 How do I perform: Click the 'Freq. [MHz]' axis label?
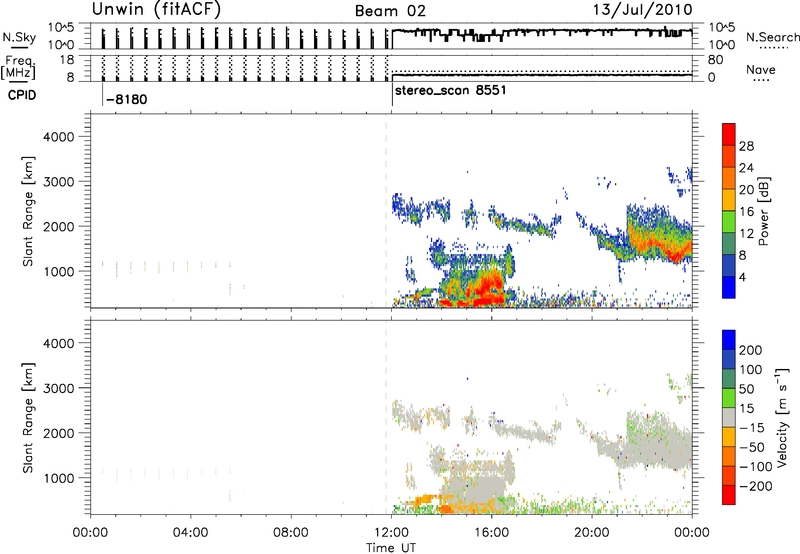pos(18,68)
